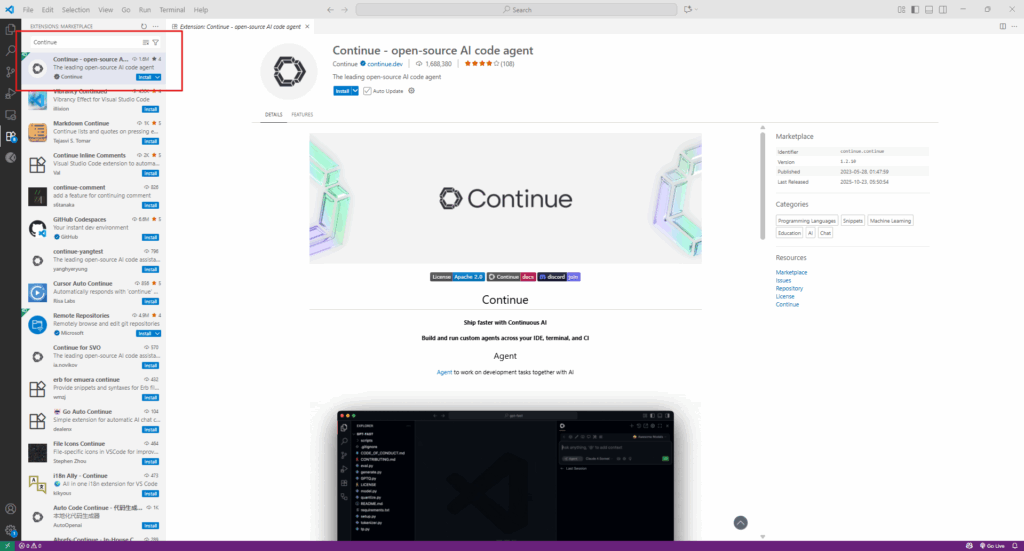The height and width of the screenshot is (551, 1024).
Task: Open the Accounts icon in activity bar
Action: 10,509
